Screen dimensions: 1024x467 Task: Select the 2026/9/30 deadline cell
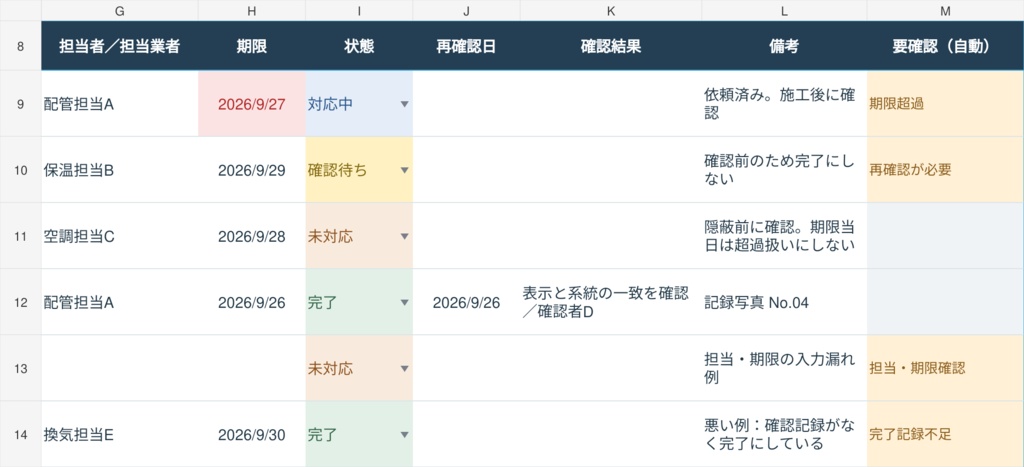pos(252,434)
